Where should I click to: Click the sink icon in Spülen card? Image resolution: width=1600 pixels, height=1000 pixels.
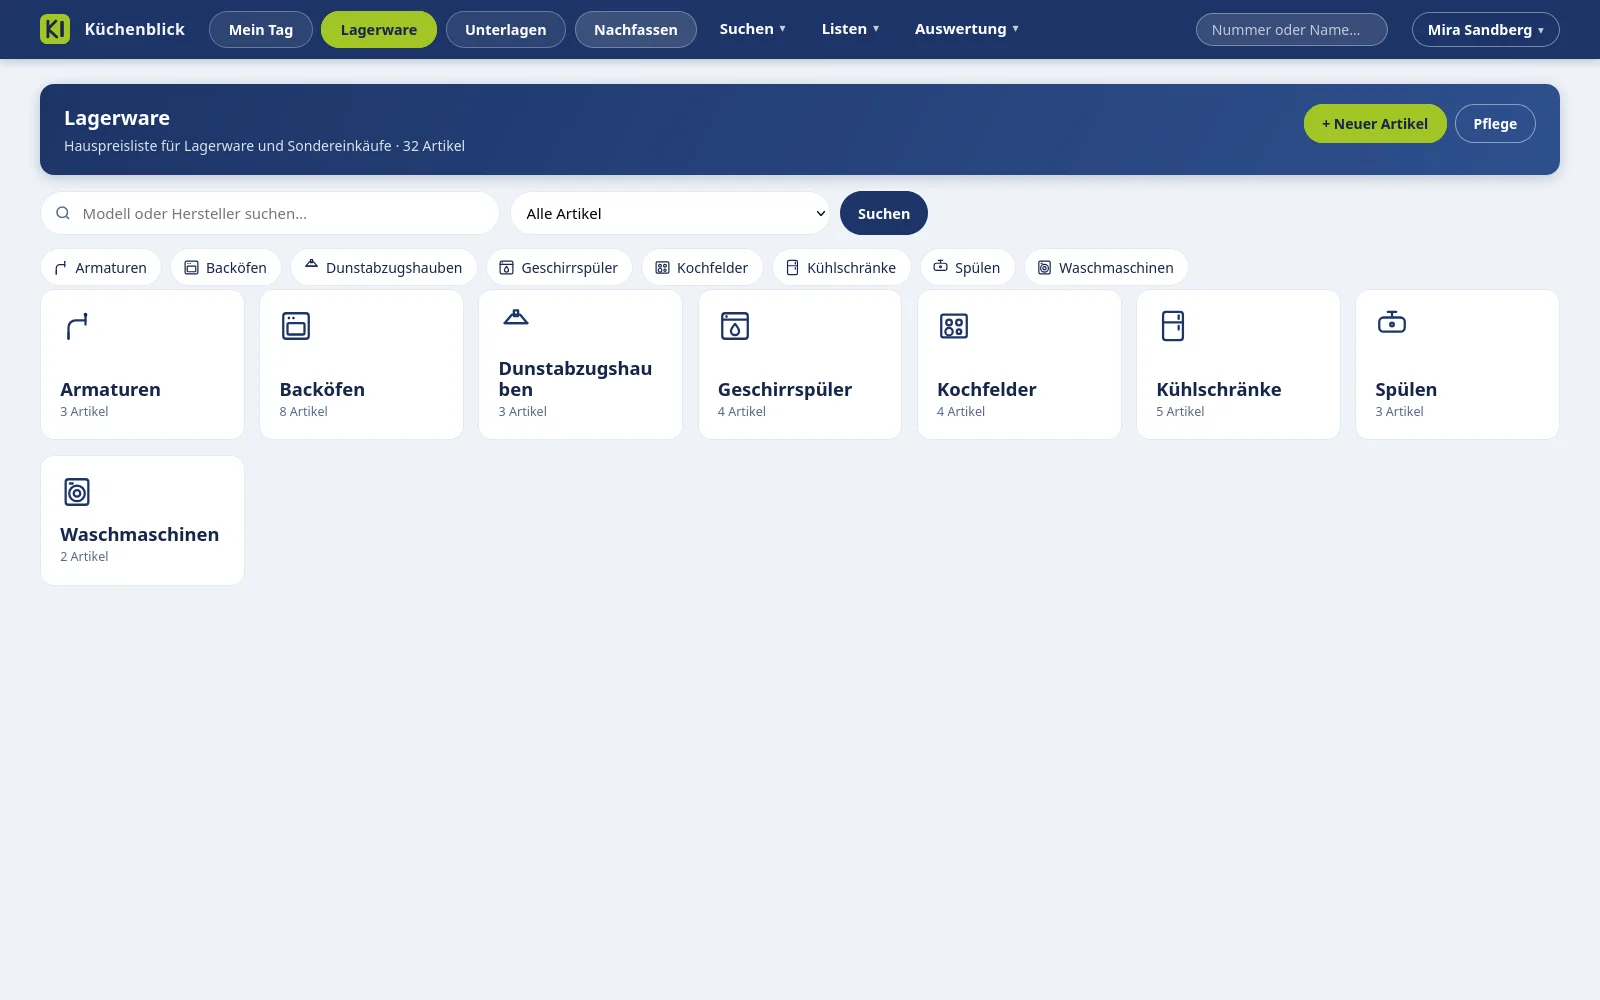tap(1392, 322)
